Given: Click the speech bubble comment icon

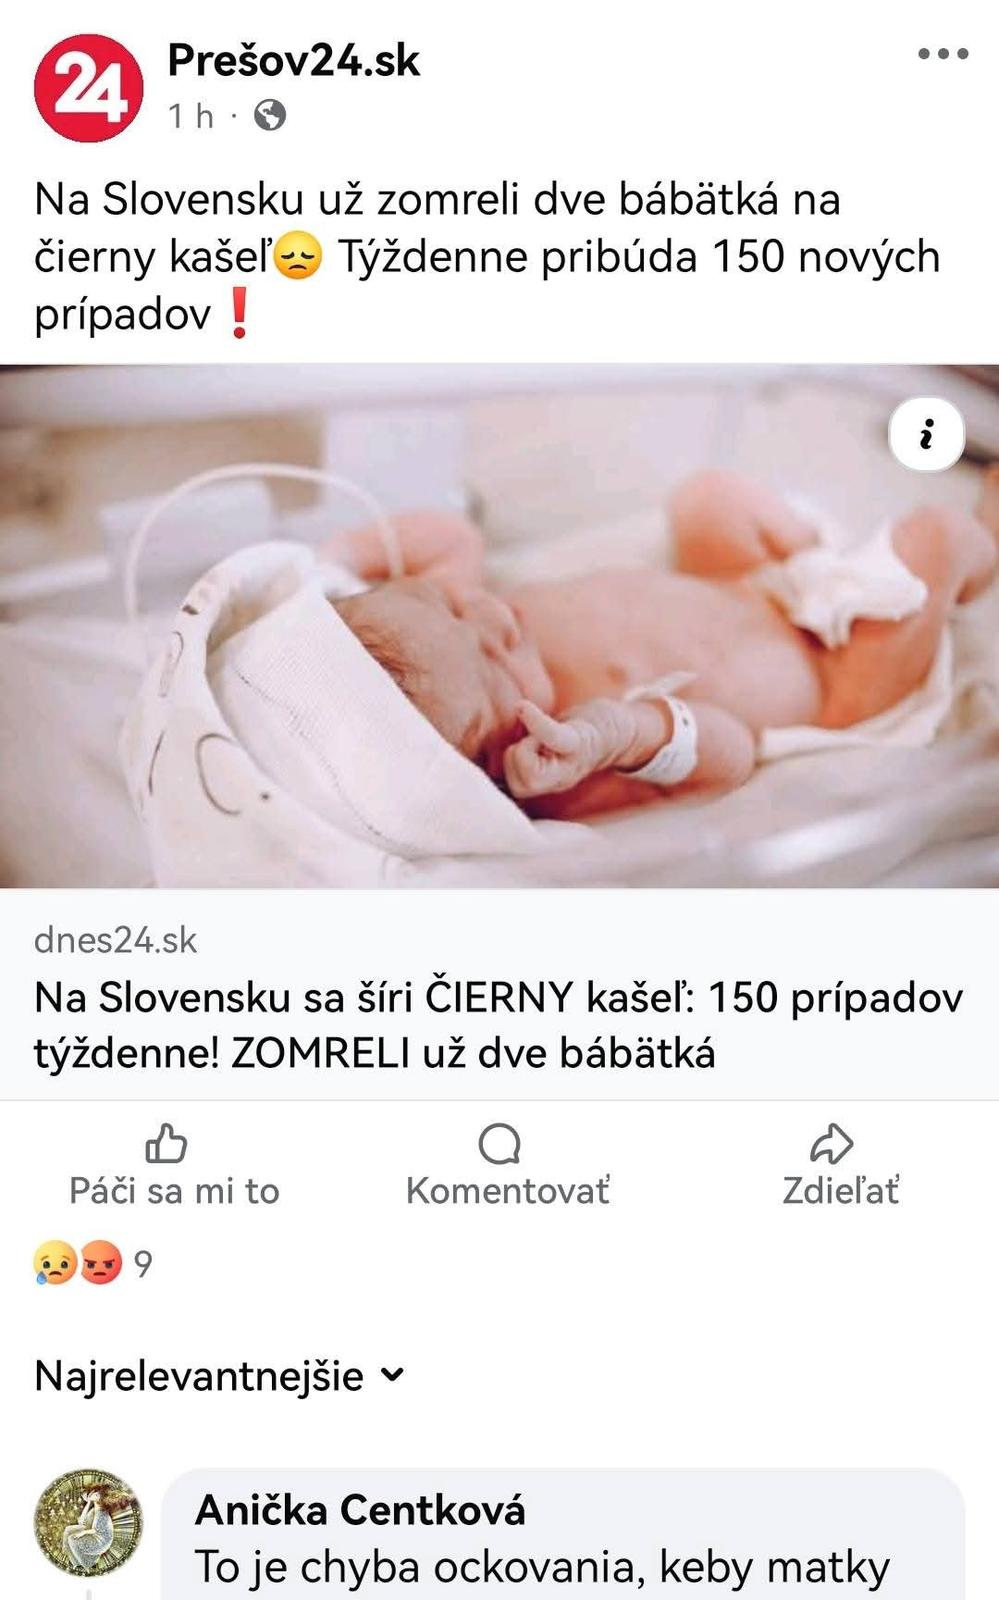Looking at the screenshot, I should click(500, 1144).
